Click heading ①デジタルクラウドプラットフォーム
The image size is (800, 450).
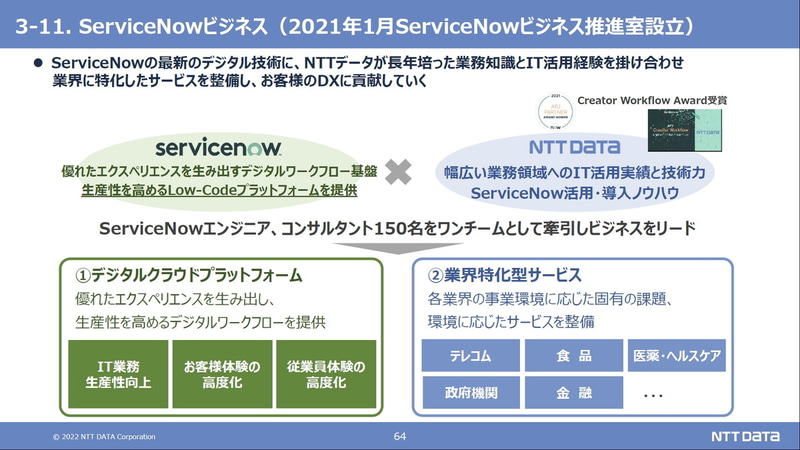coord(189,276)
